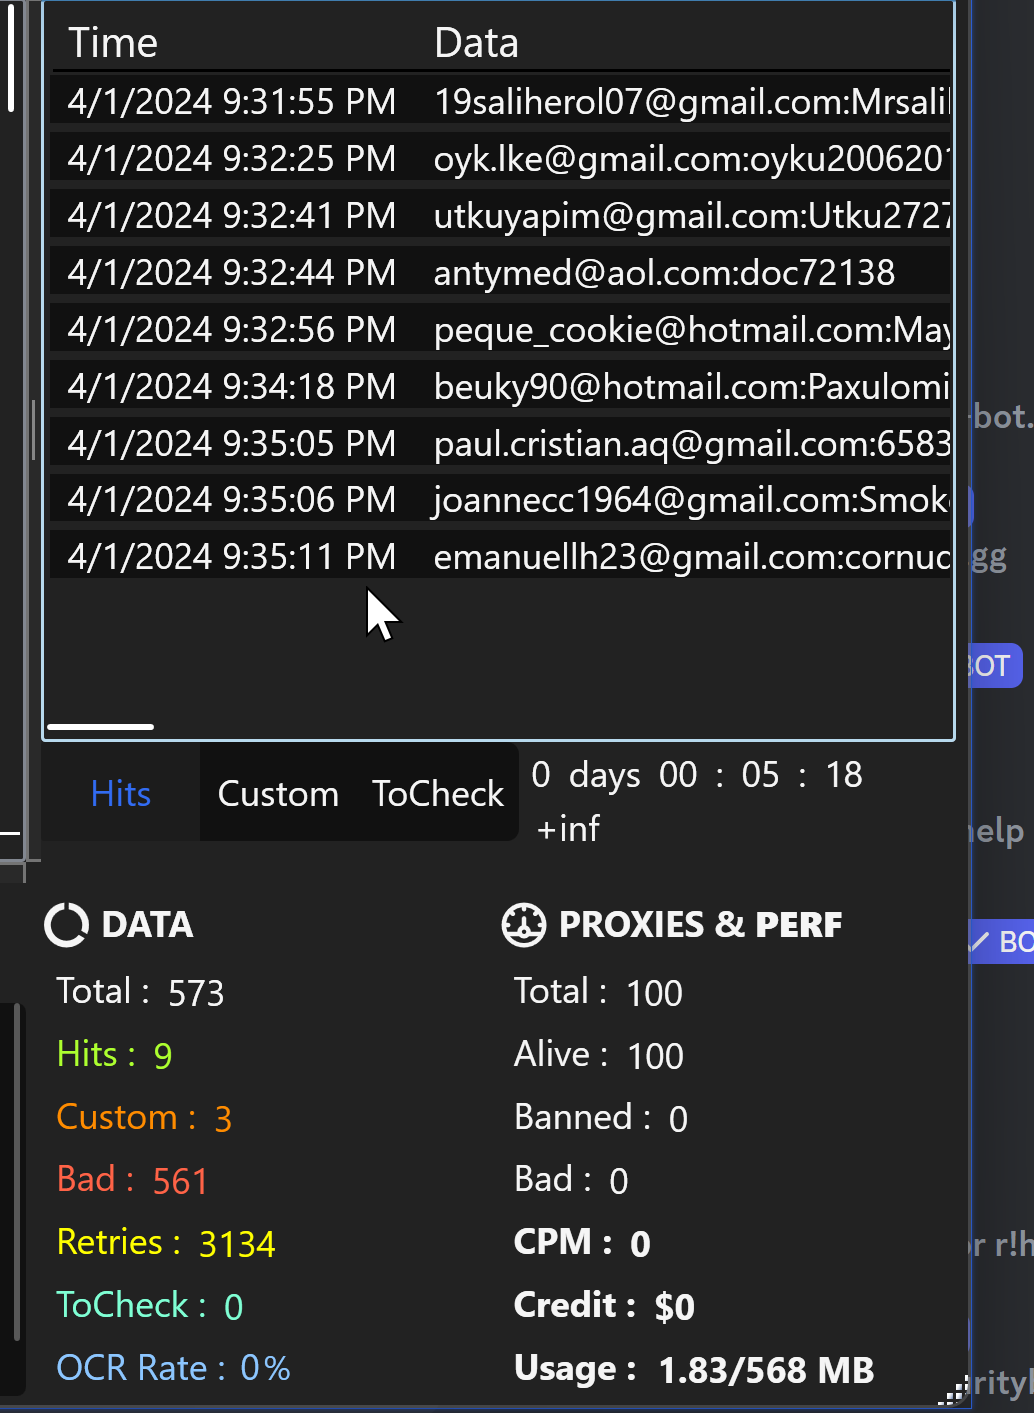Click the orange Custom count label

[x=144, y=1118]
